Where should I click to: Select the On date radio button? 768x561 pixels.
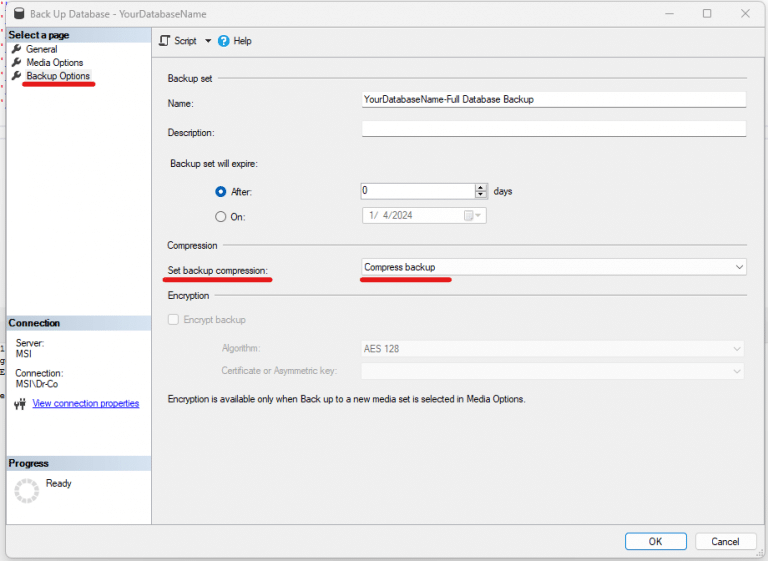coord(221,216)
